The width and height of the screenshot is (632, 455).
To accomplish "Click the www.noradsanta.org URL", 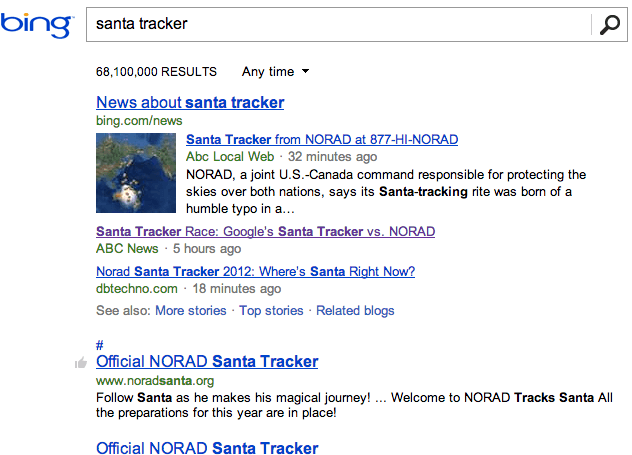I will pos(155,380).
